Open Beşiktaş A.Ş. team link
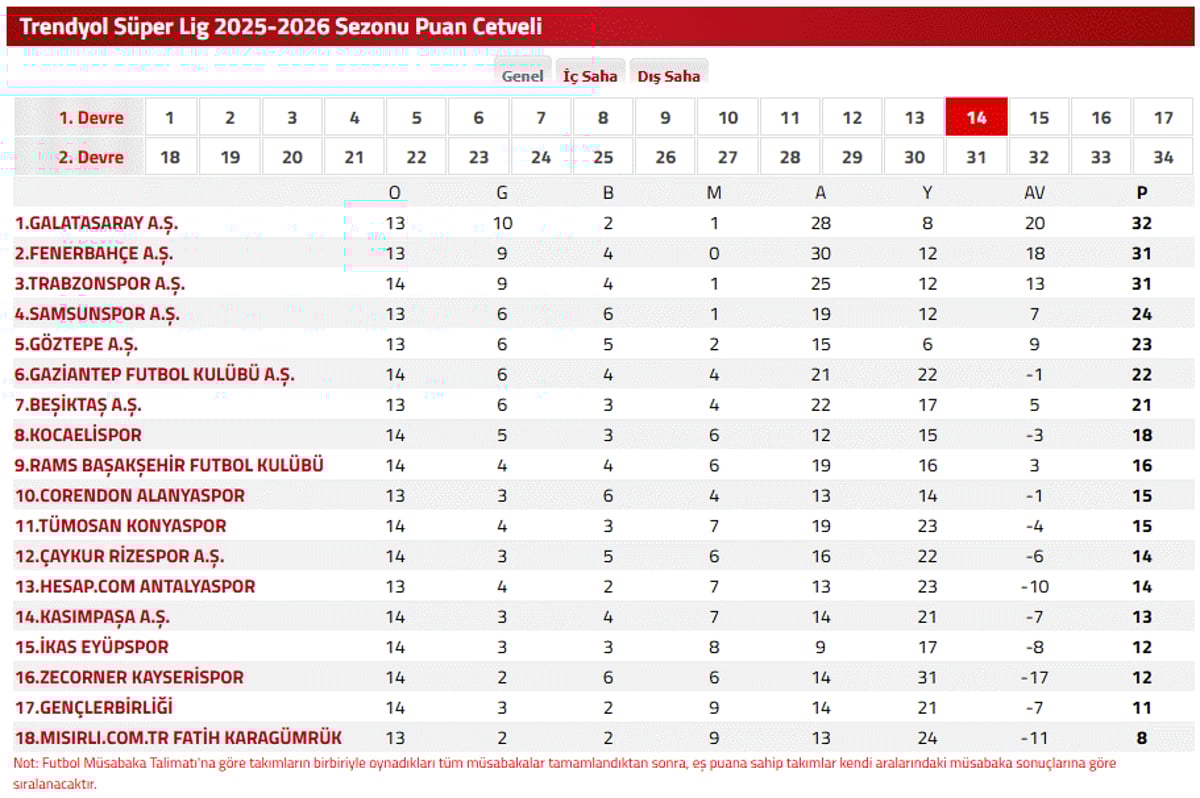Screen dimensions: 1200x798 (78, 405)
